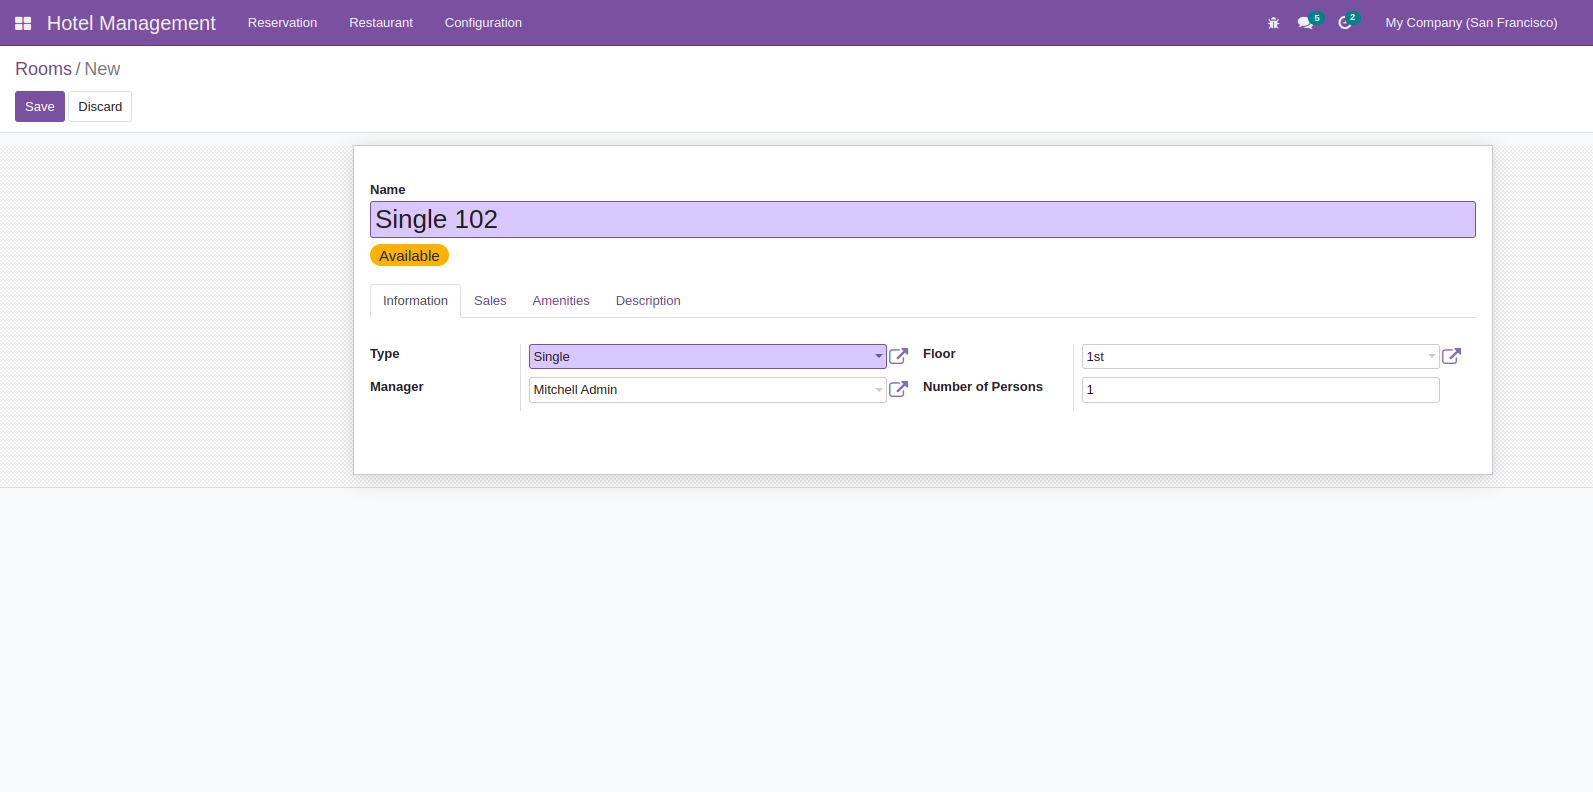Viewport: 1593px width, 792px height.
Task: Click the Type field label
Action: (384, 354)
